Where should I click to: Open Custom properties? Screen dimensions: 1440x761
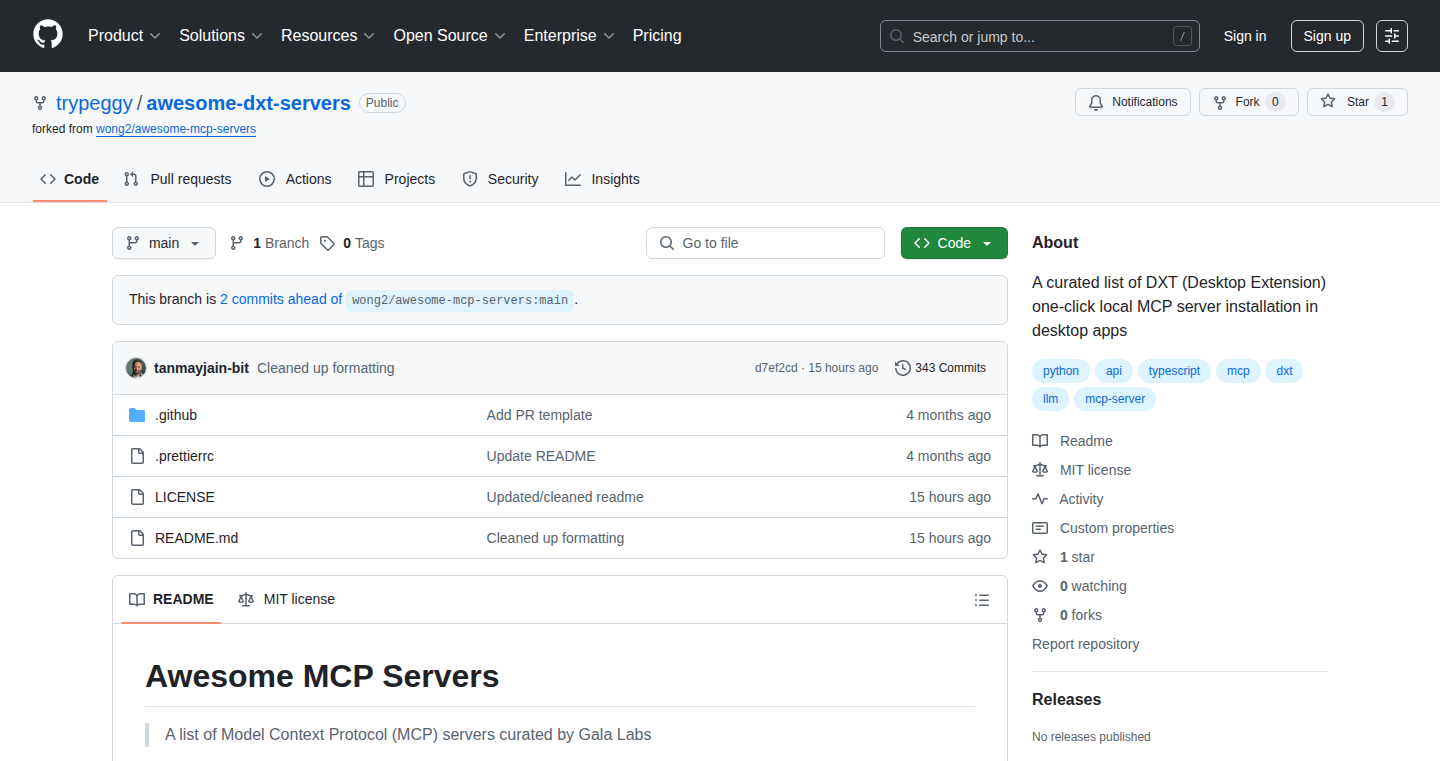pos(1103,528)
